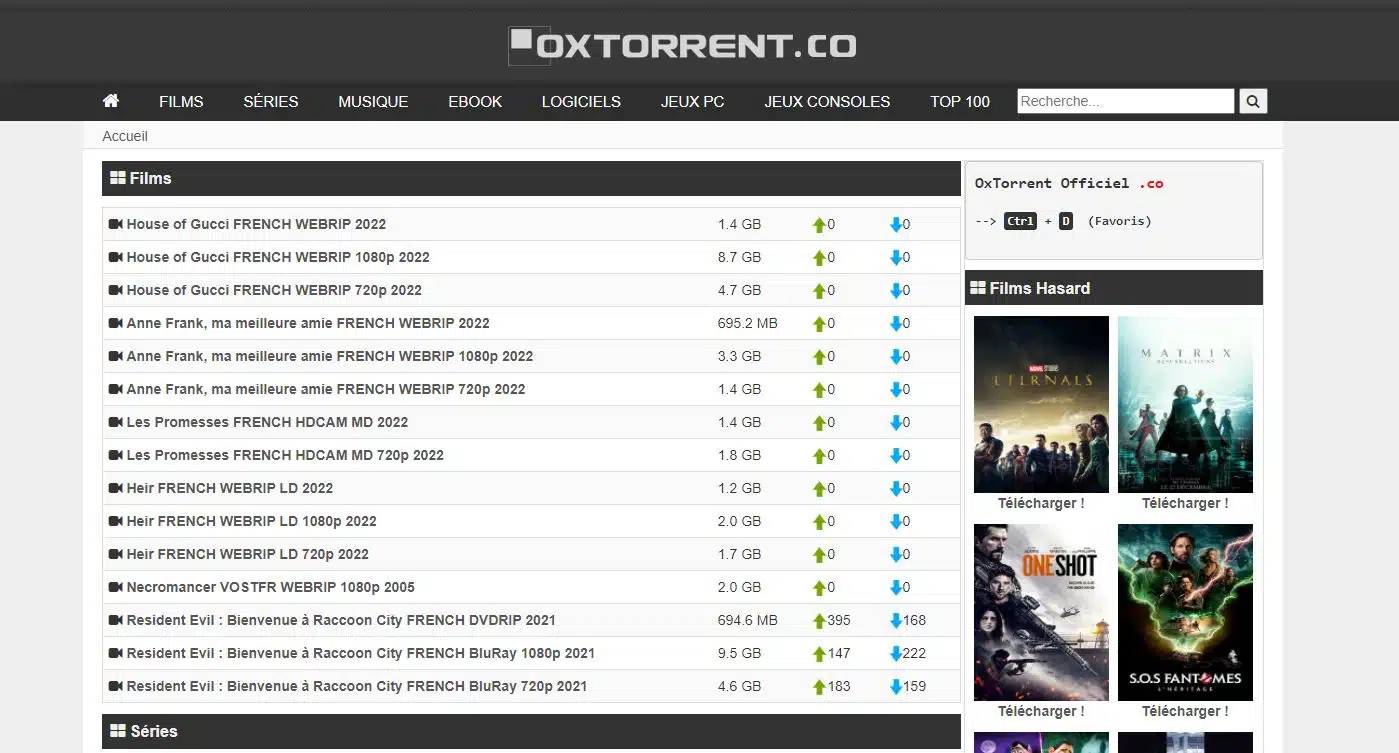Click the 695.2 MB size value

(747, 323)
